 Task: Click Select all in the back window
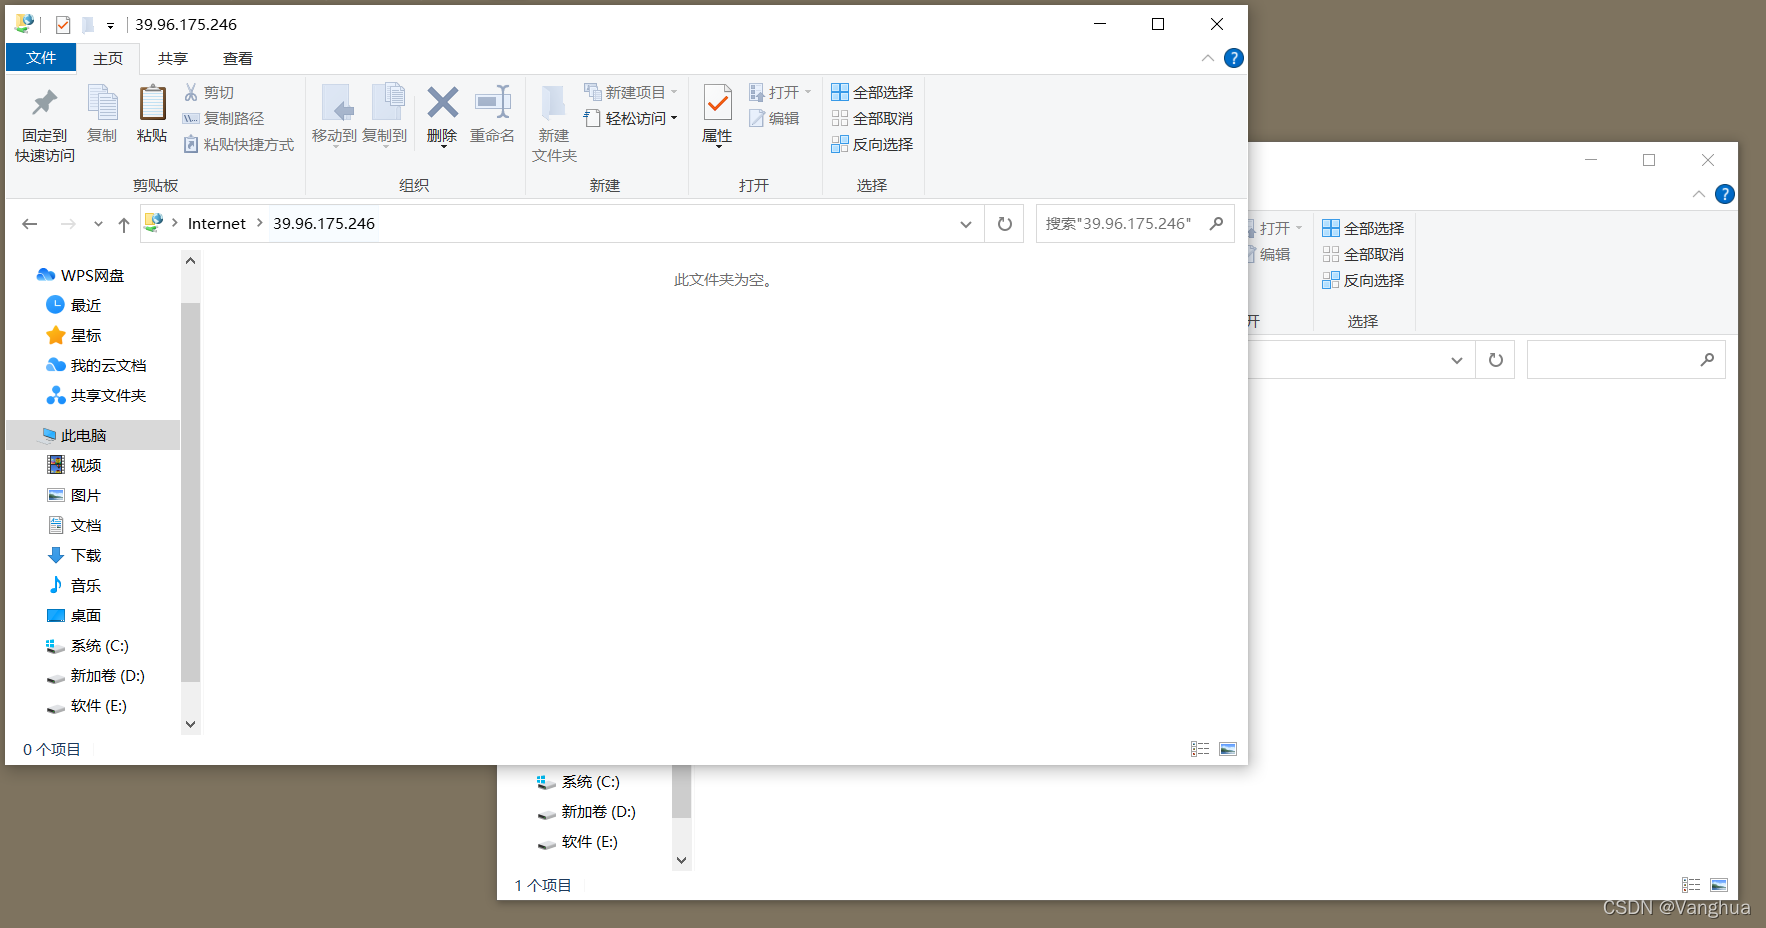[1363, 228]
